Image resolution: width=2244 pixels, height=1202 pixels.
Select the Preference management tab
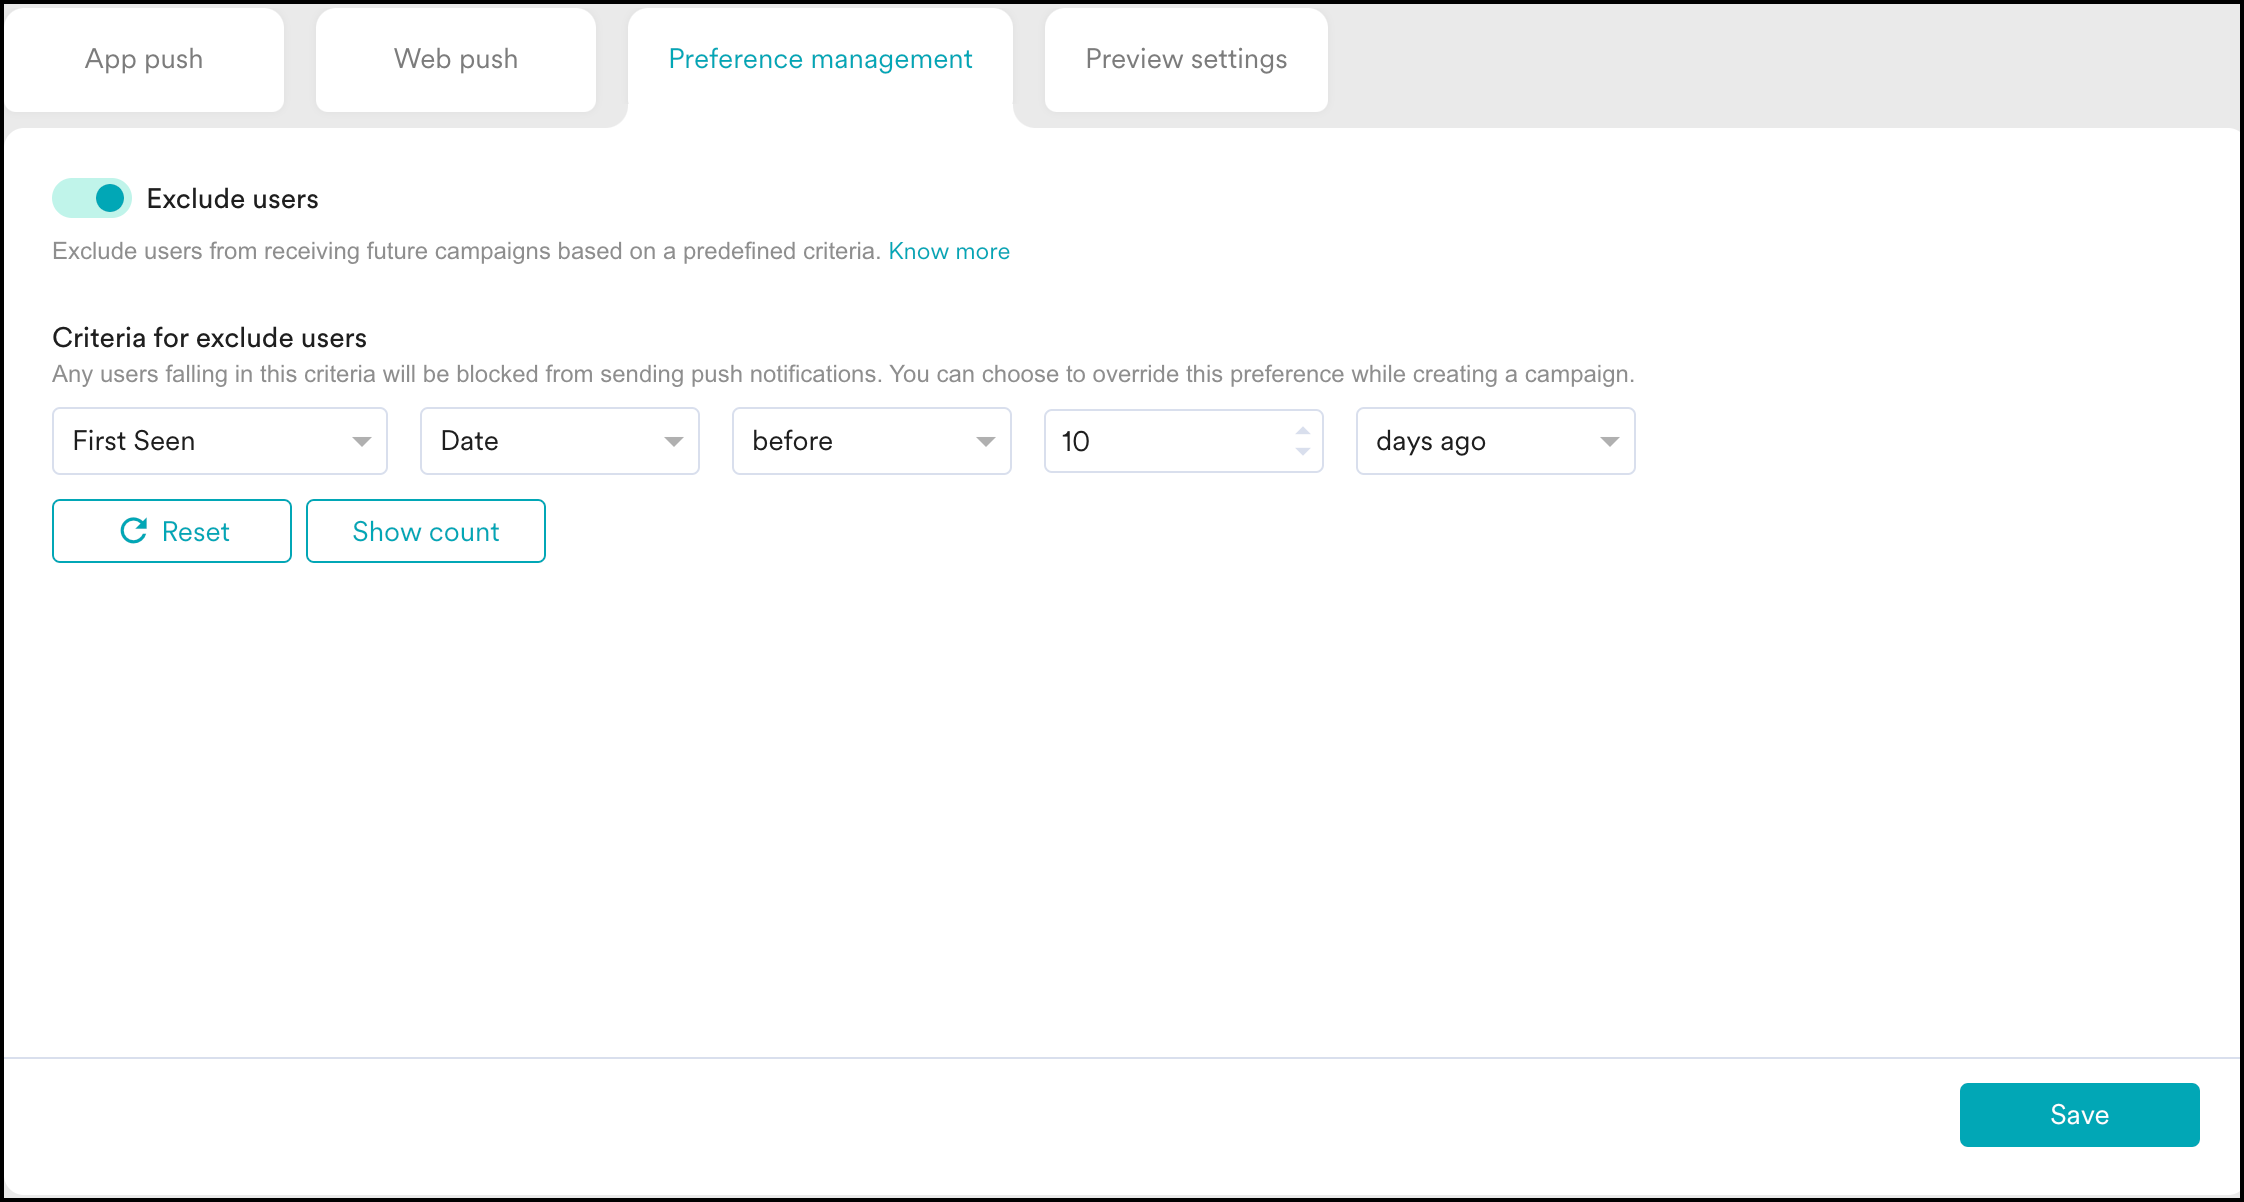tap(820, 59)
